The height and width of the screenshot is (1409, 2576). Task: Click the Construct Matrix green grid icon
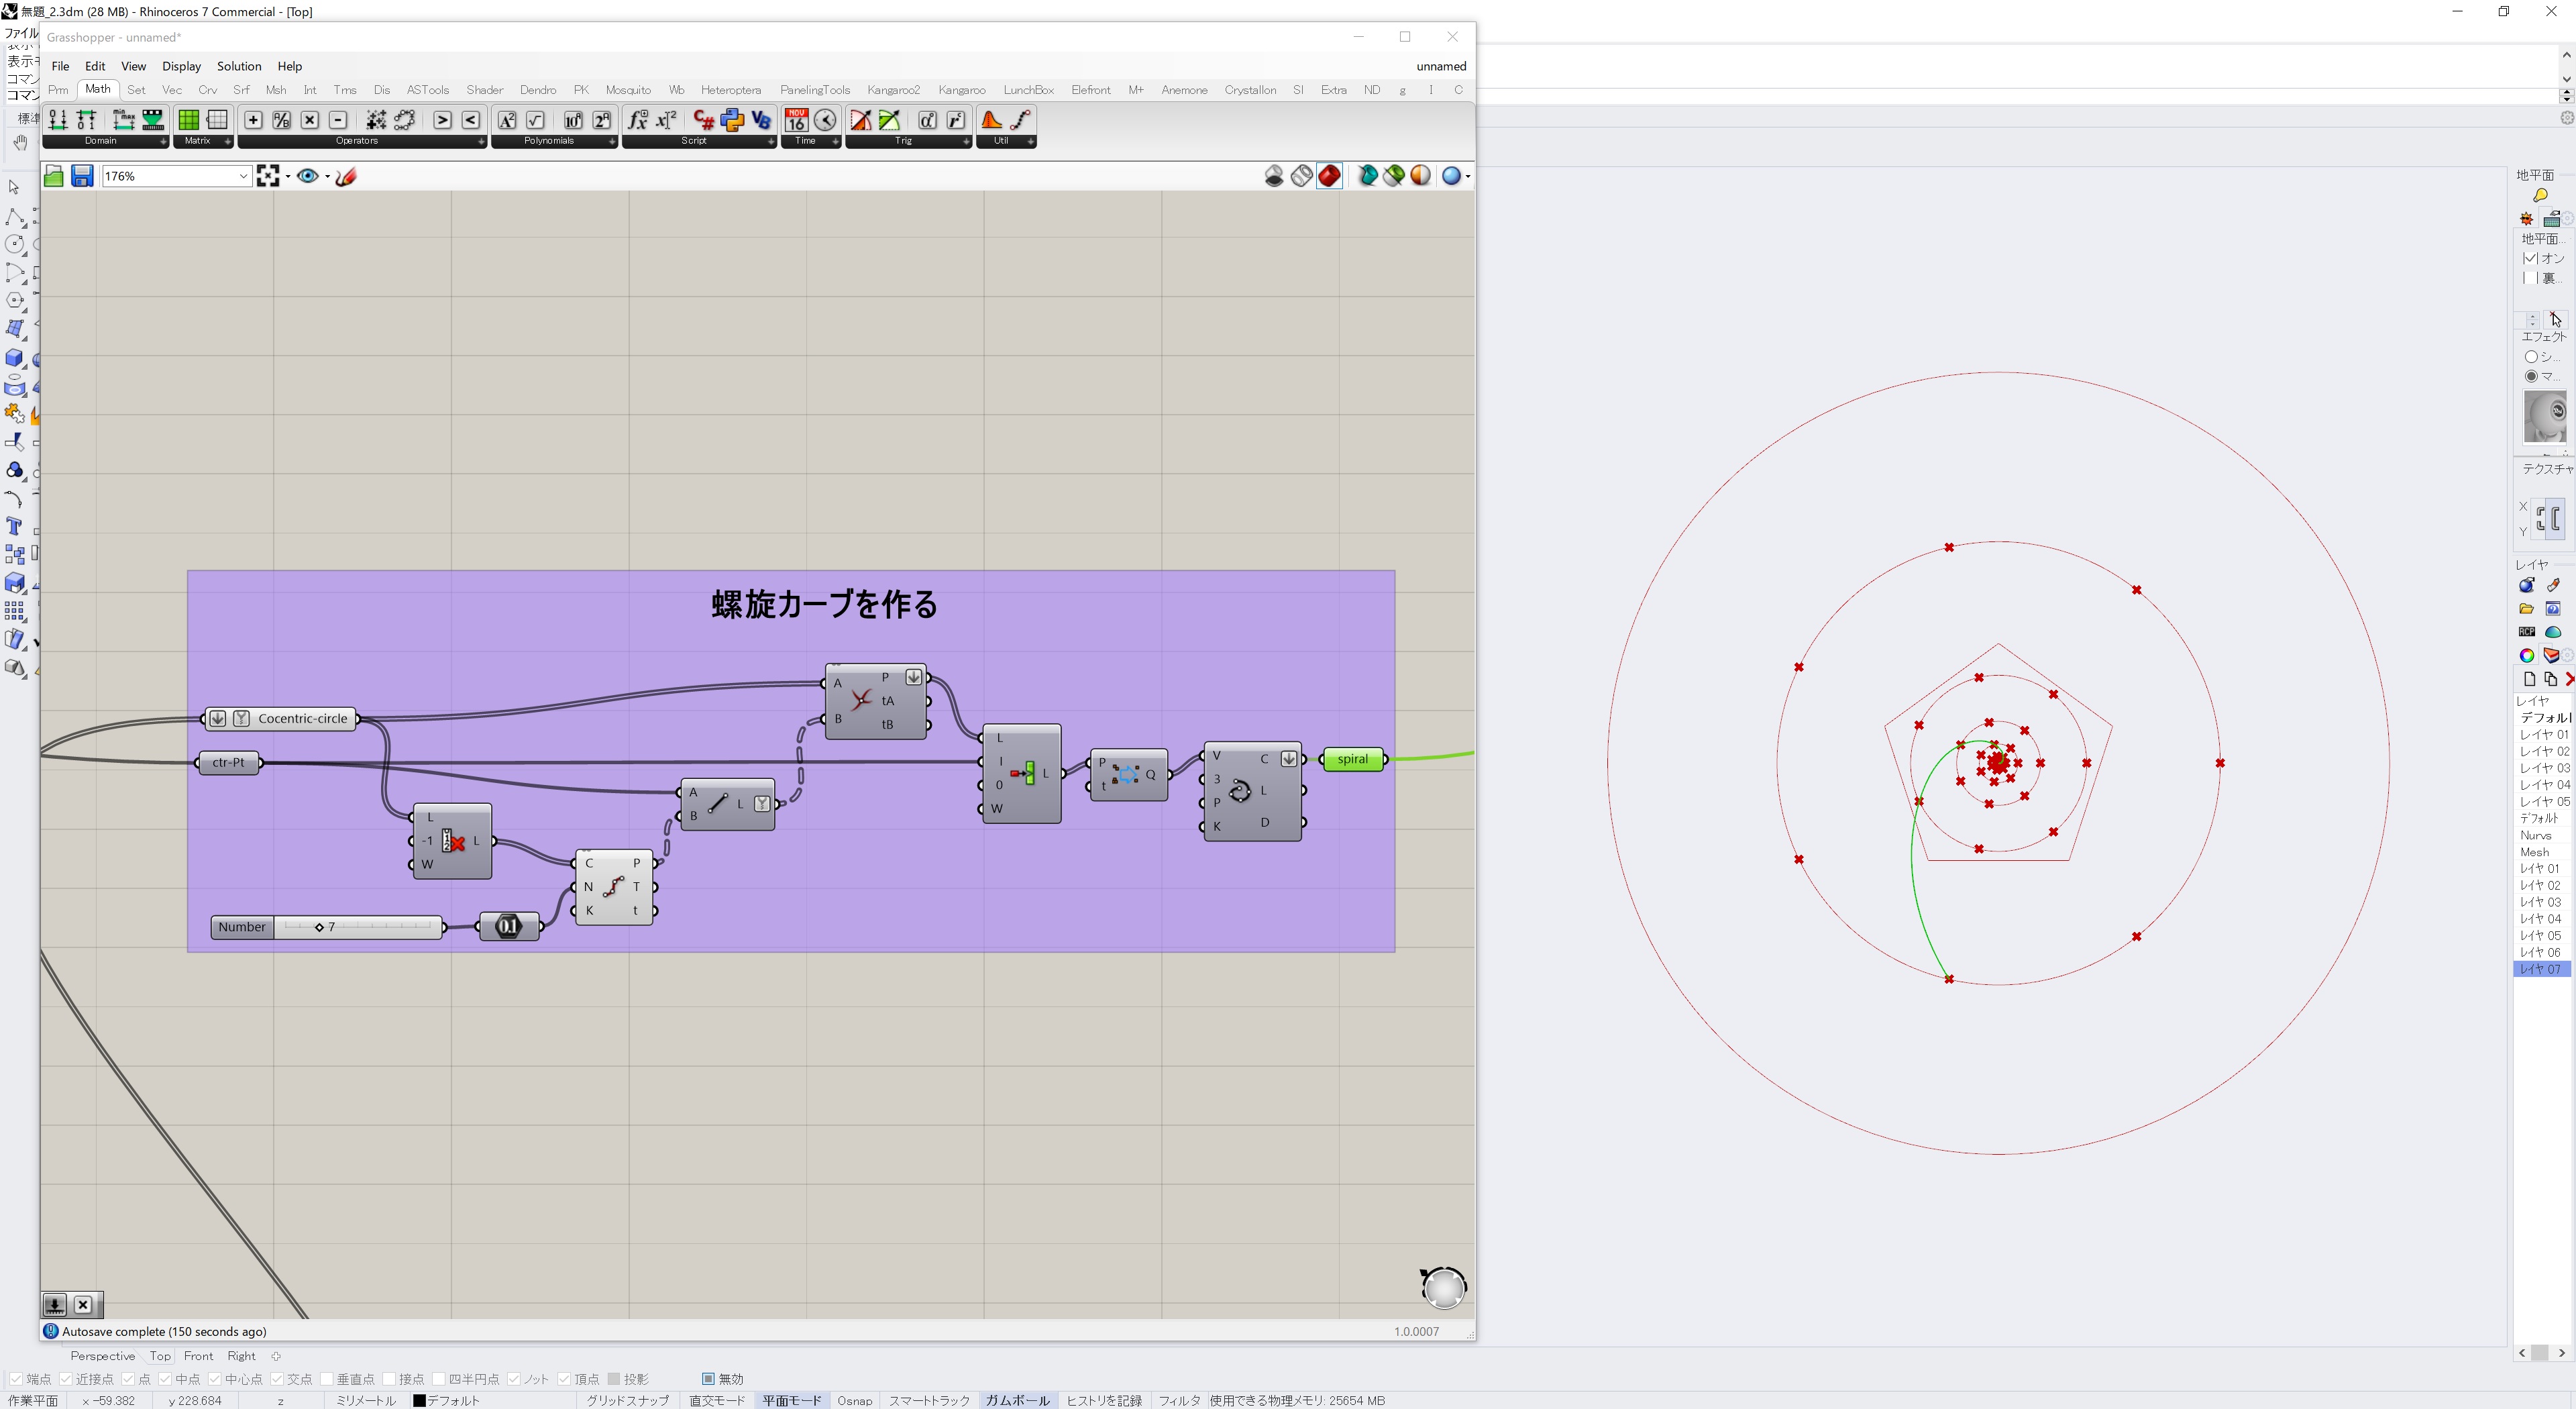point(188,120)
